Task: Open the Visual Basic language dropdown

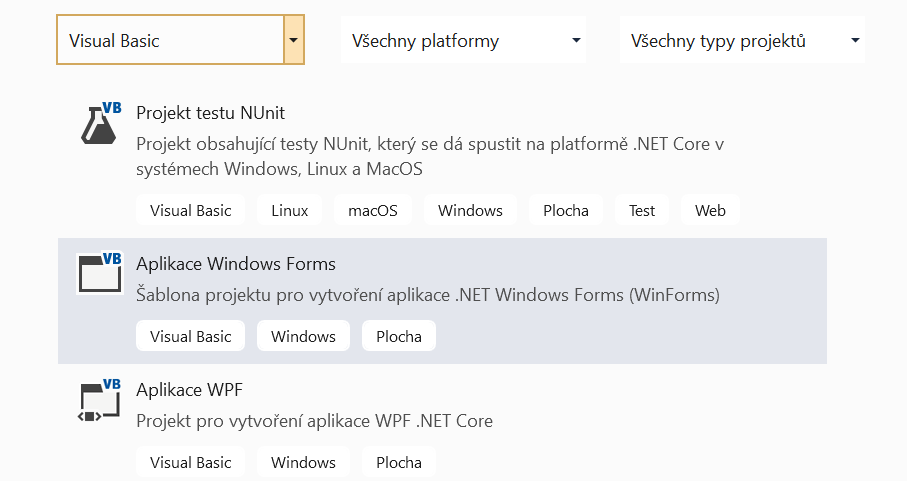Action: coord(180,40)
